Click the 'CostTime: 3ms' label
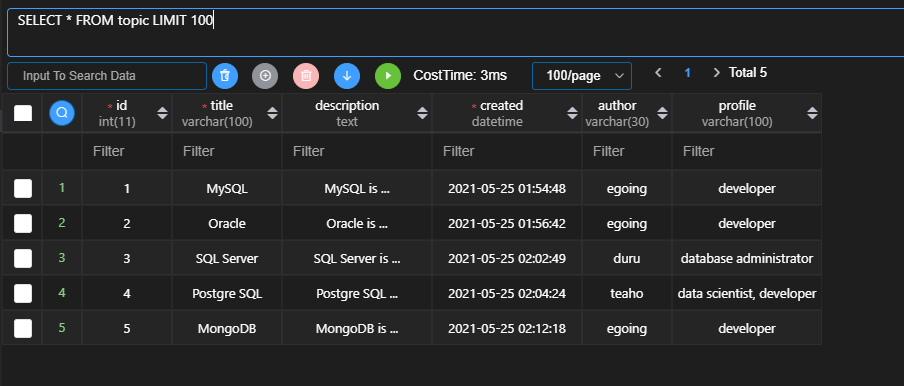 tap(460, 75)
